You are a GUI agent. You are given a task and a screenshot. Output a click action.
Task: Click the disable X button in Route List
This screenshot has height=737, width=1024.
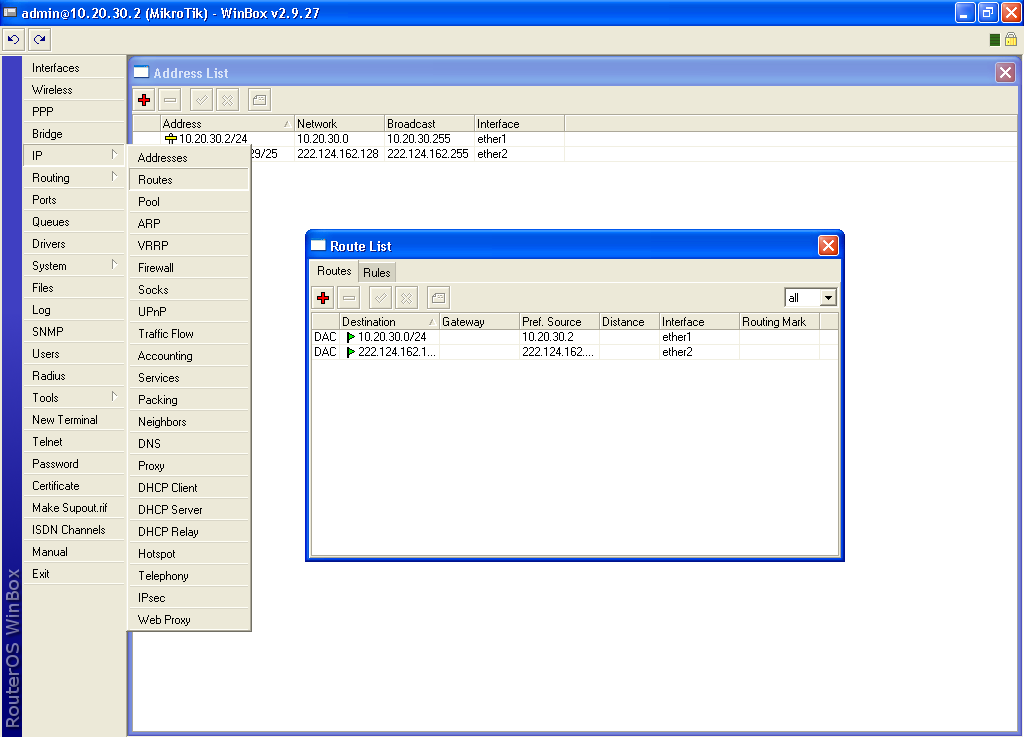point(406,298)
